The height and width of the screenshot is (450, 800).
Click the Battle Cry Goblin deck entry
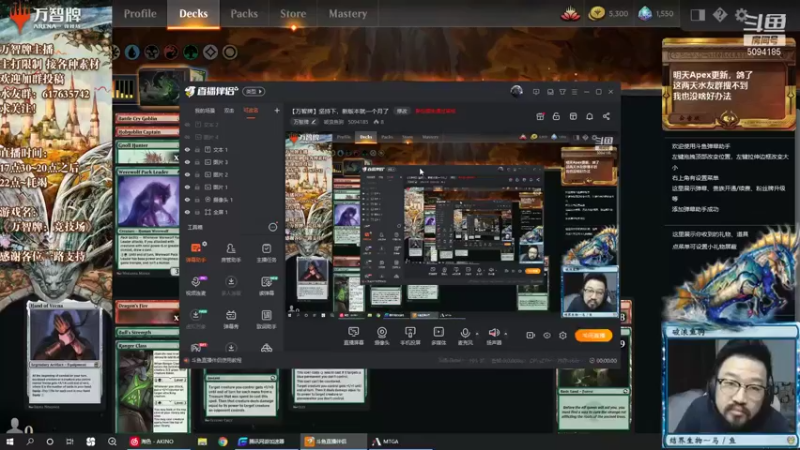point(147,118)
